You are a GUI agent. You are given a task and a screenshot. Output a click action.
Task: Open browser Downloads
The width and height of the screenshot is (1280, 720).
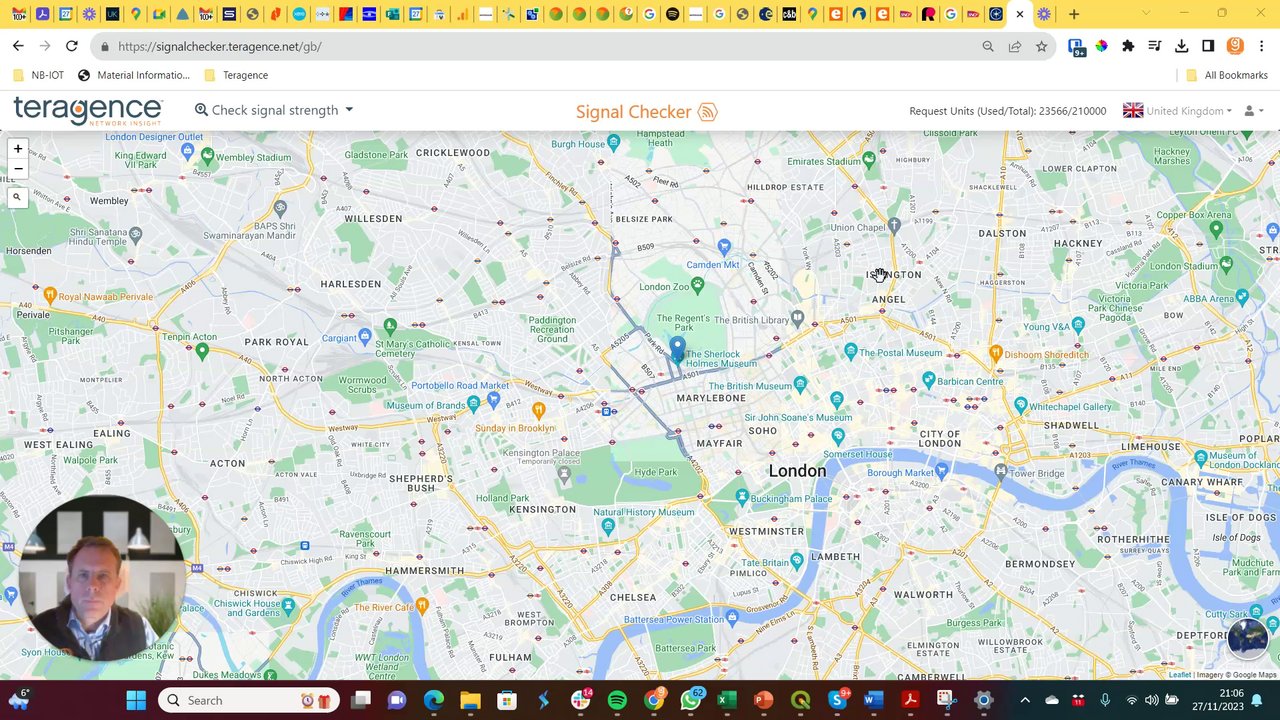[1181, 46]
